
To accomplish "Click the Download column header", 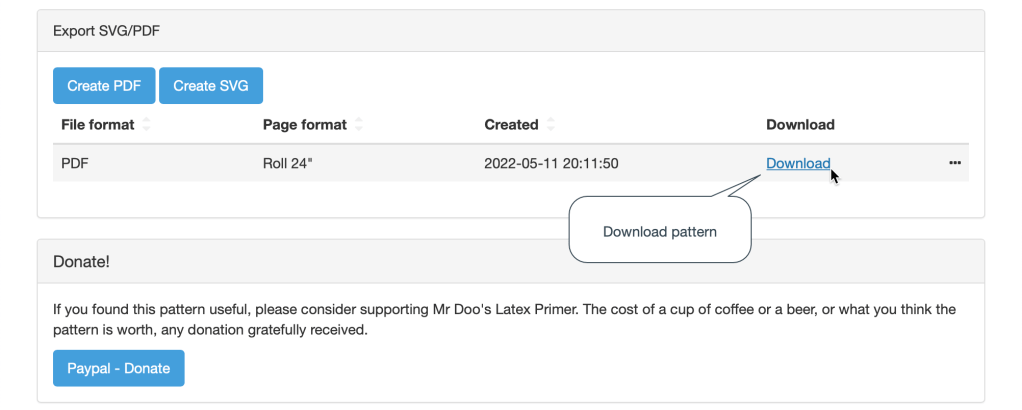I will 800,125.
